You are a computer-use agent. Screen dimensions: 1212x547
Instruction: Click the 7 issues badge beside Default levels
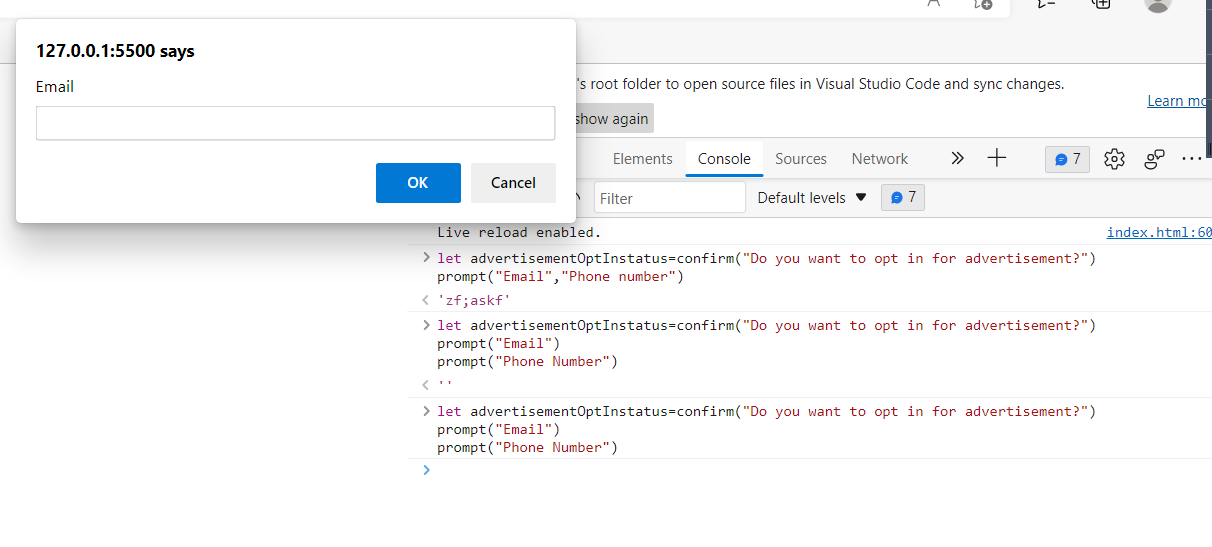(903, 198)
